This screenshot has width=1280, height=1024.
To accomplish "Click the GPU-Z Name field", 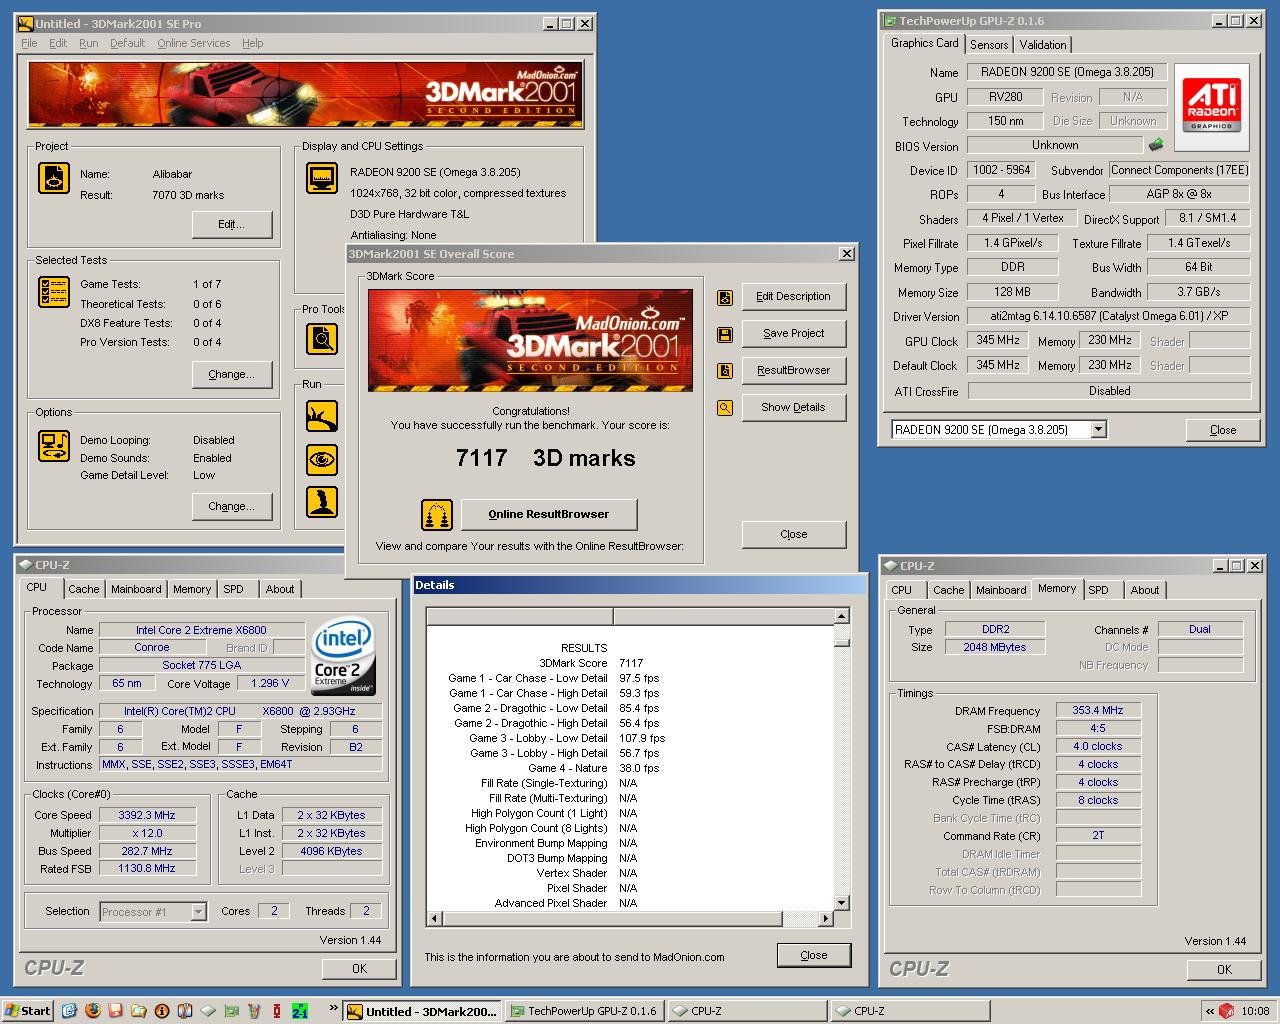I will (1066, 72).
